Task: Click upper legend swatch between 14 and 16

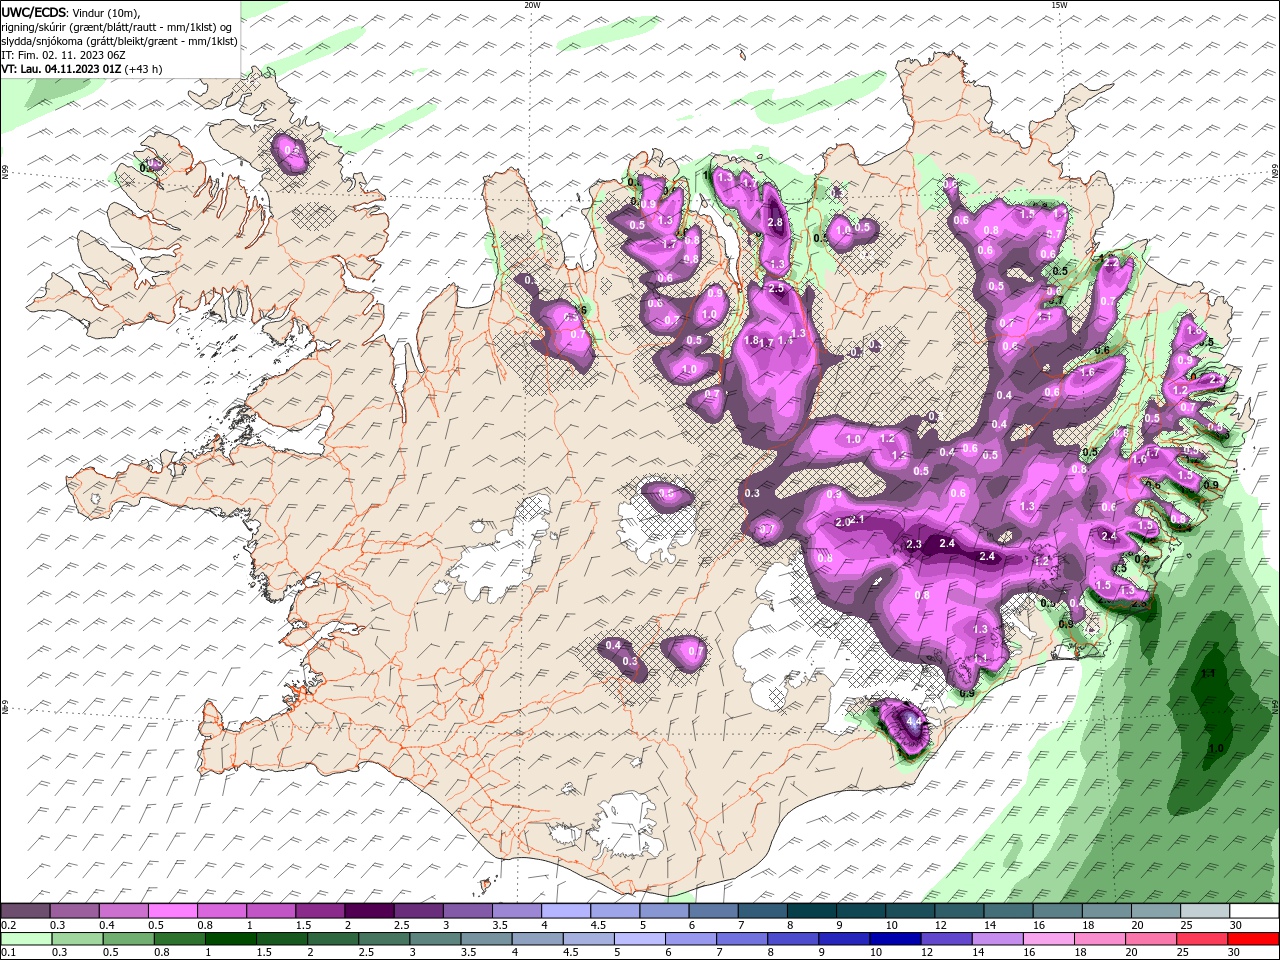Action: point(1008,911)
